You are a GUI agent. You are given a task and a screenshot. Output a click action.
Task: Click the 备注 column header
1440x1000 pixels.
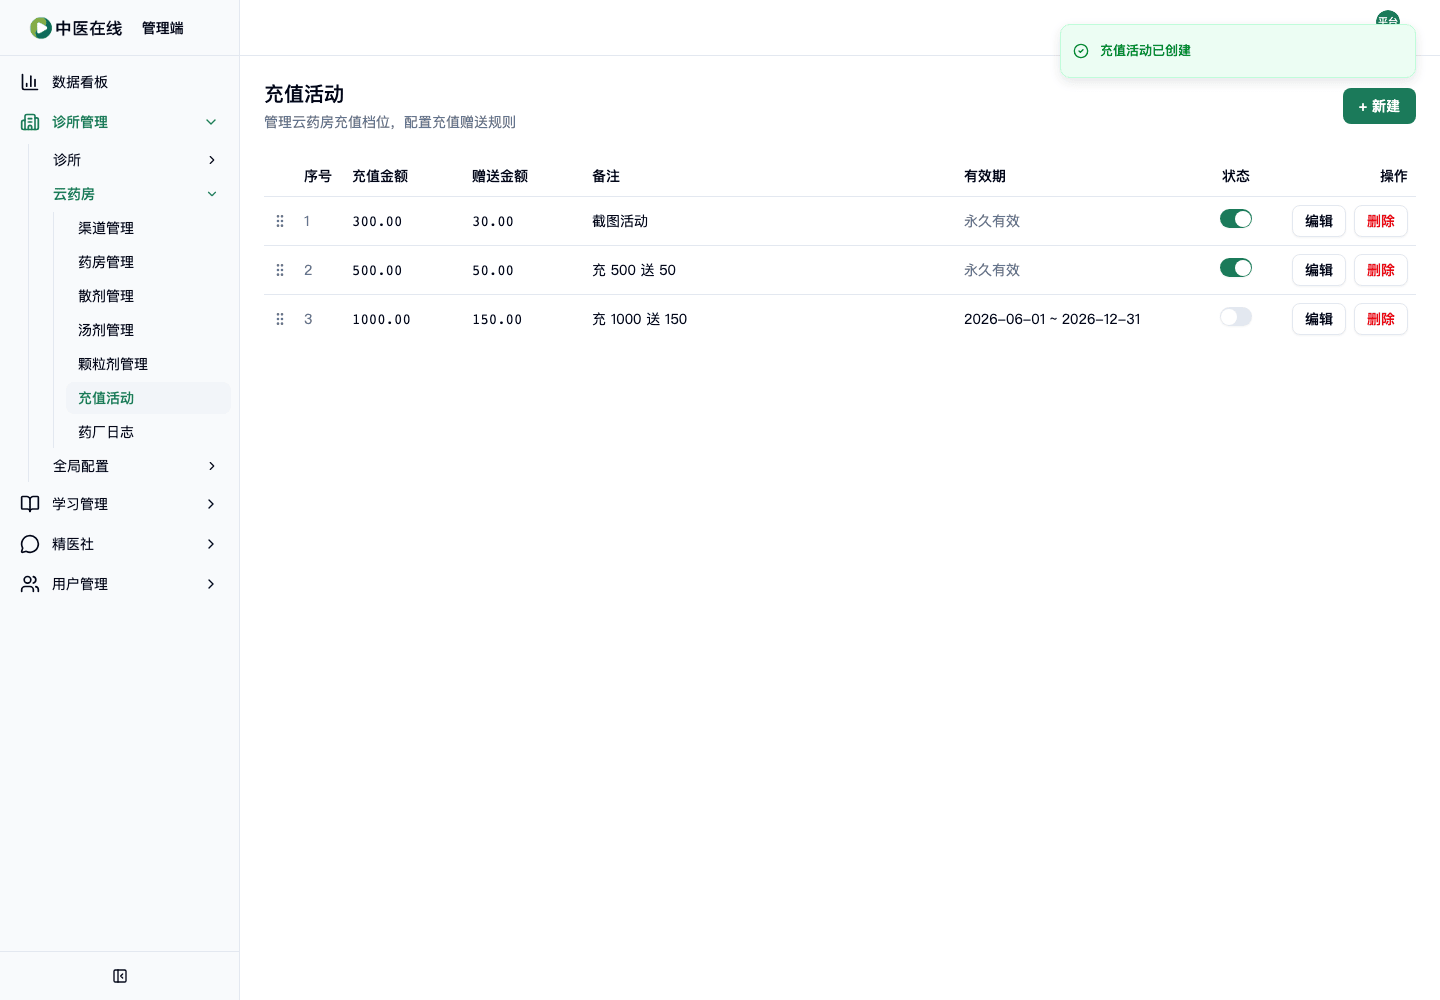pyautogui.click(x=606, y=176)
